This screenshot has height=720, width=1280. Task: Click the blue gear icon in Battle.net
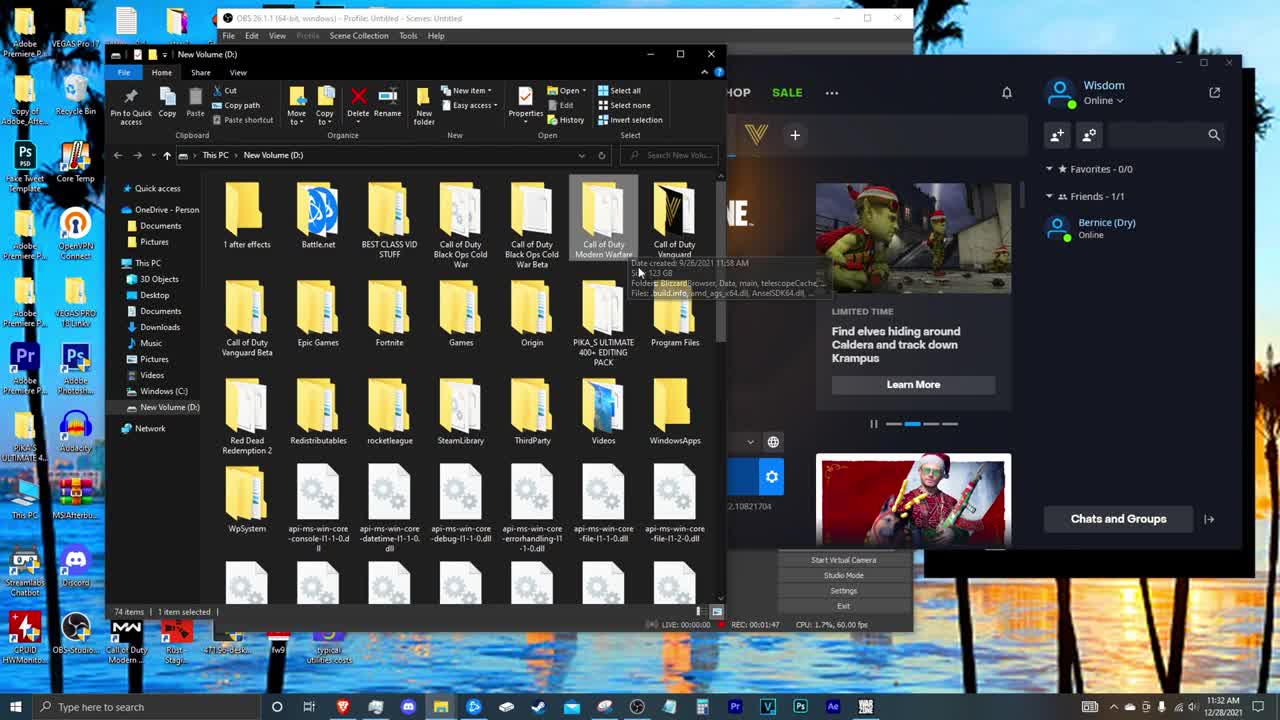[771, 477]
